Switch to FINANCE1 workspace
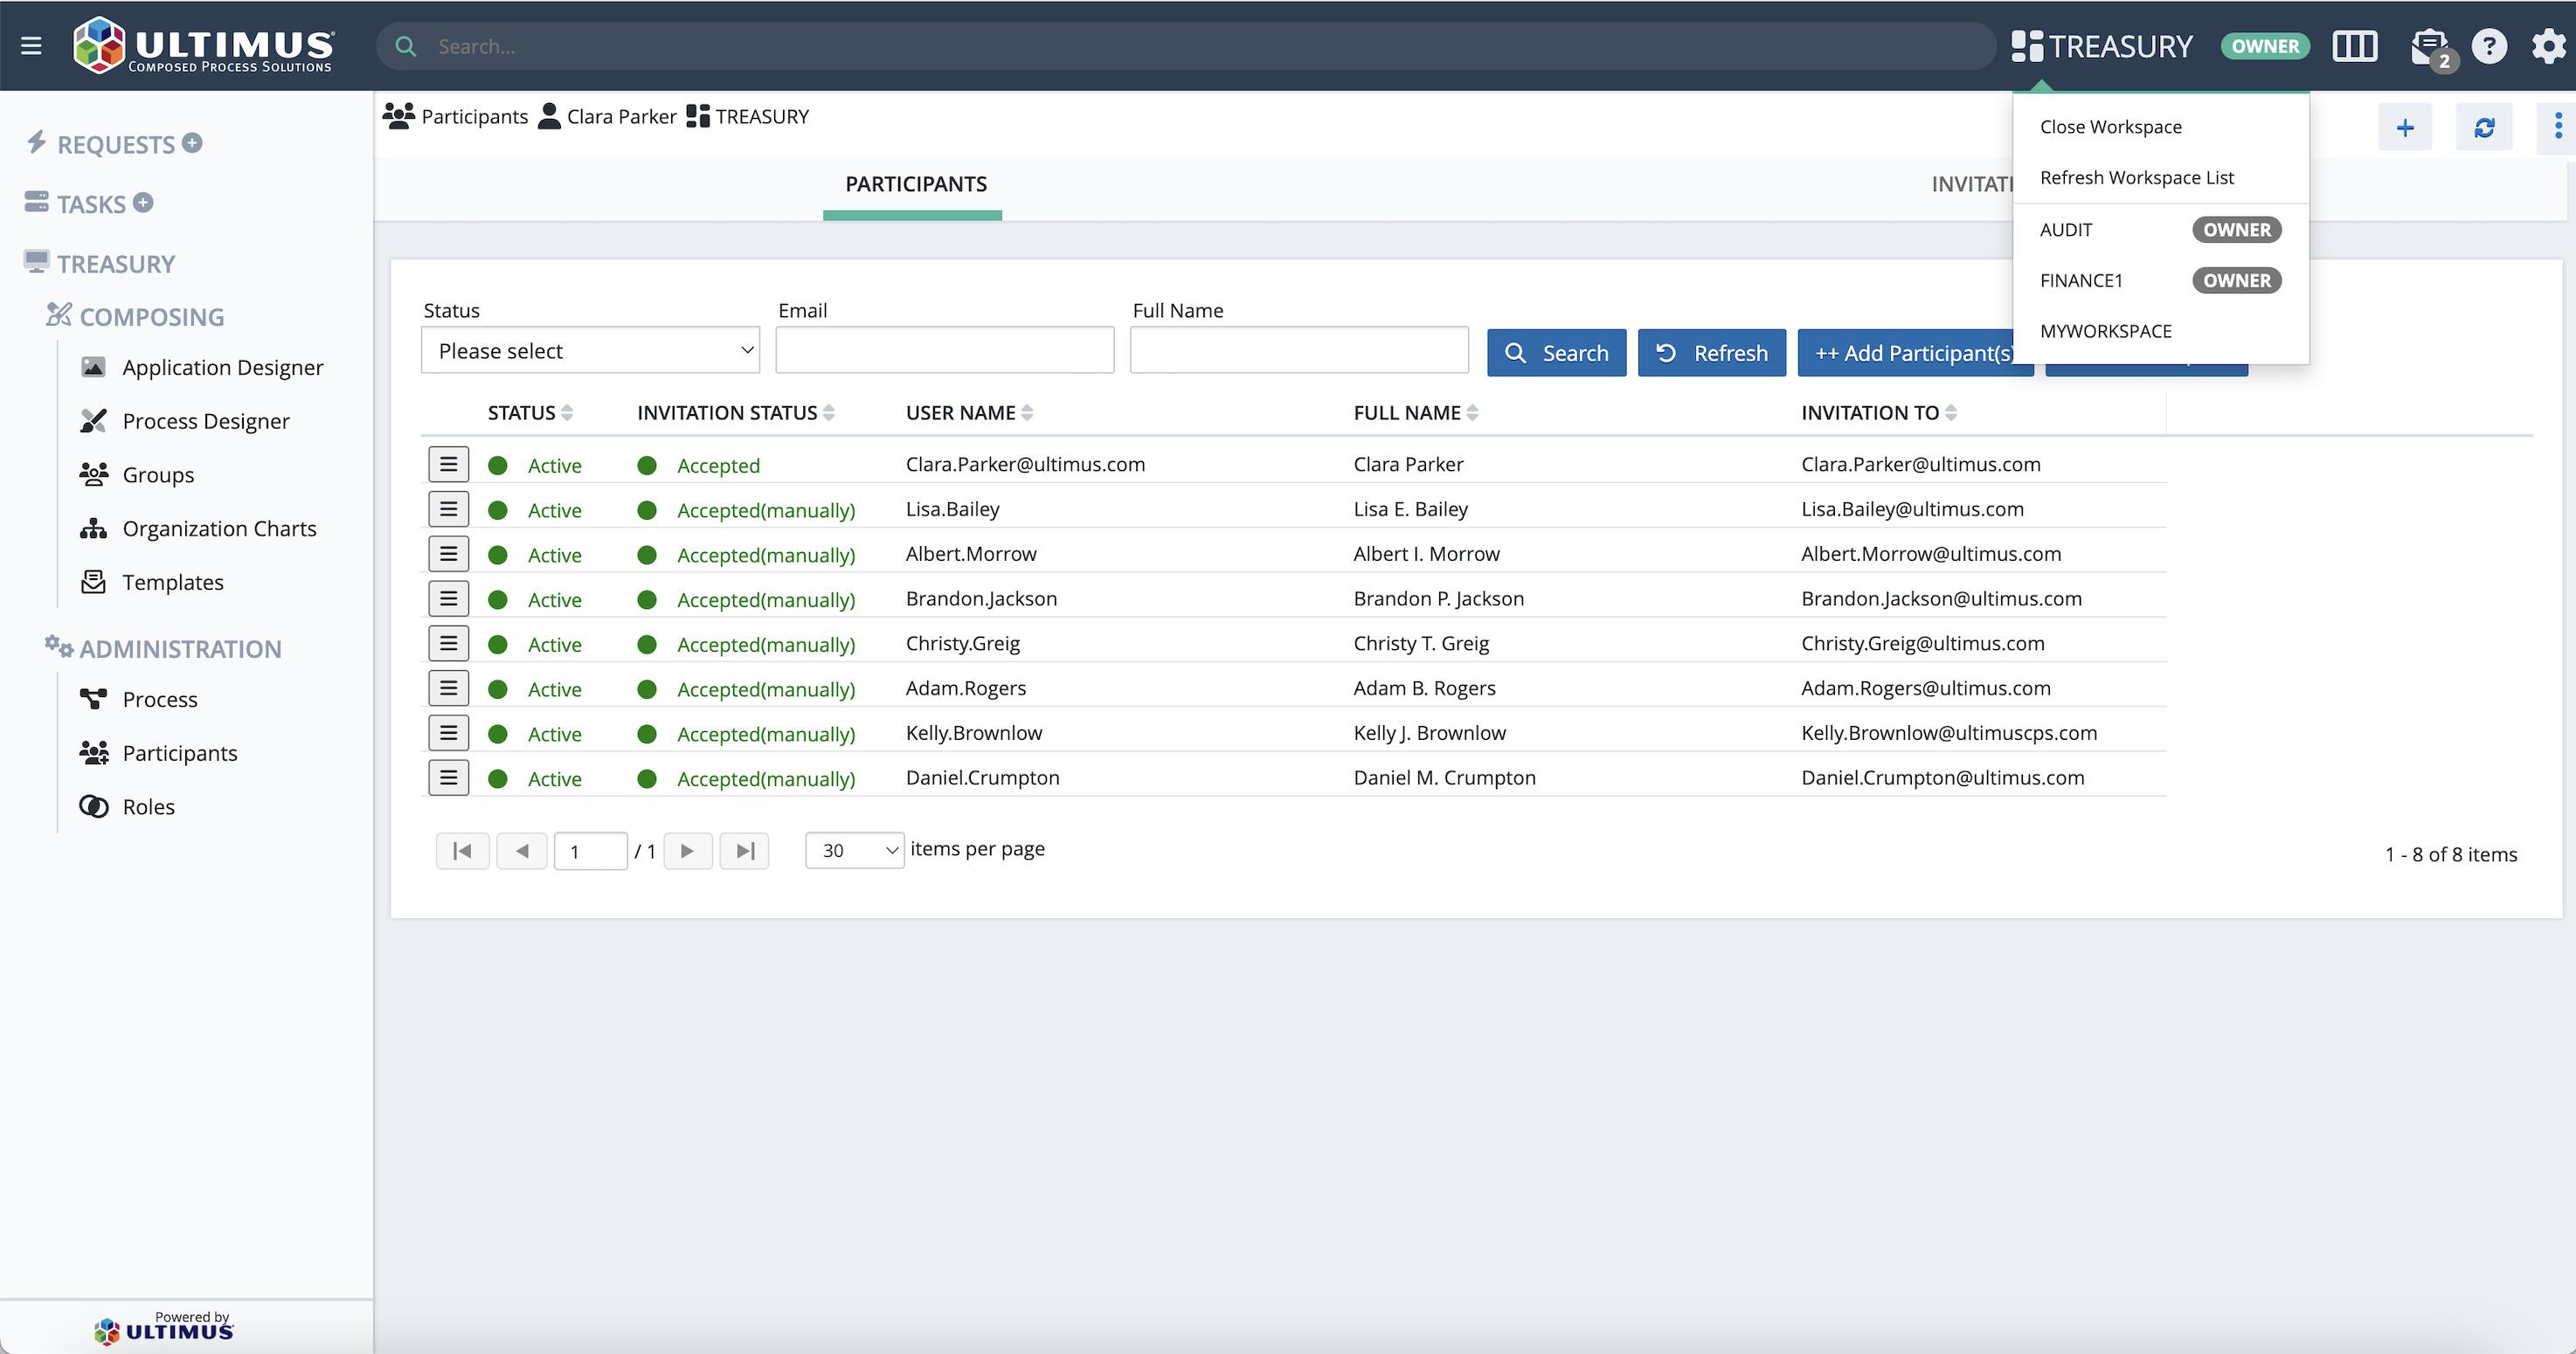Viewport: 2576px width, 1354px height. tap(2160, 280)
